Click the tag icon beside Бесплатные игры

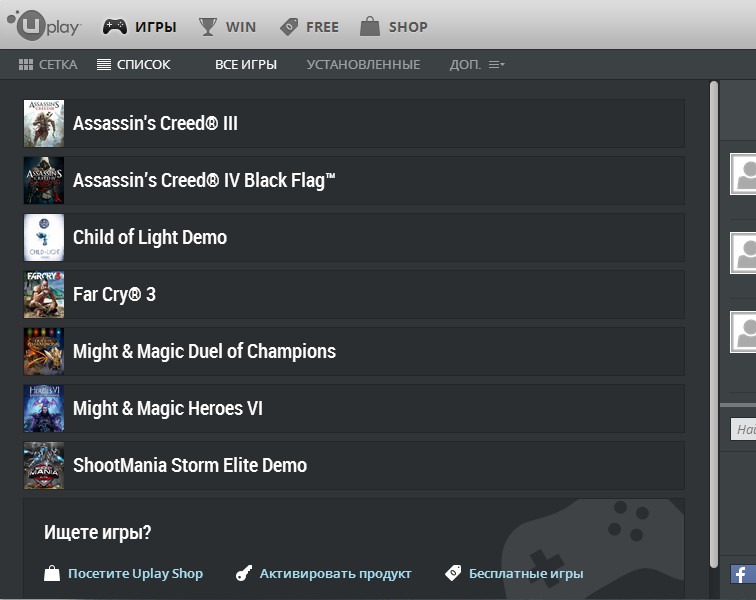tap(453, 573)
